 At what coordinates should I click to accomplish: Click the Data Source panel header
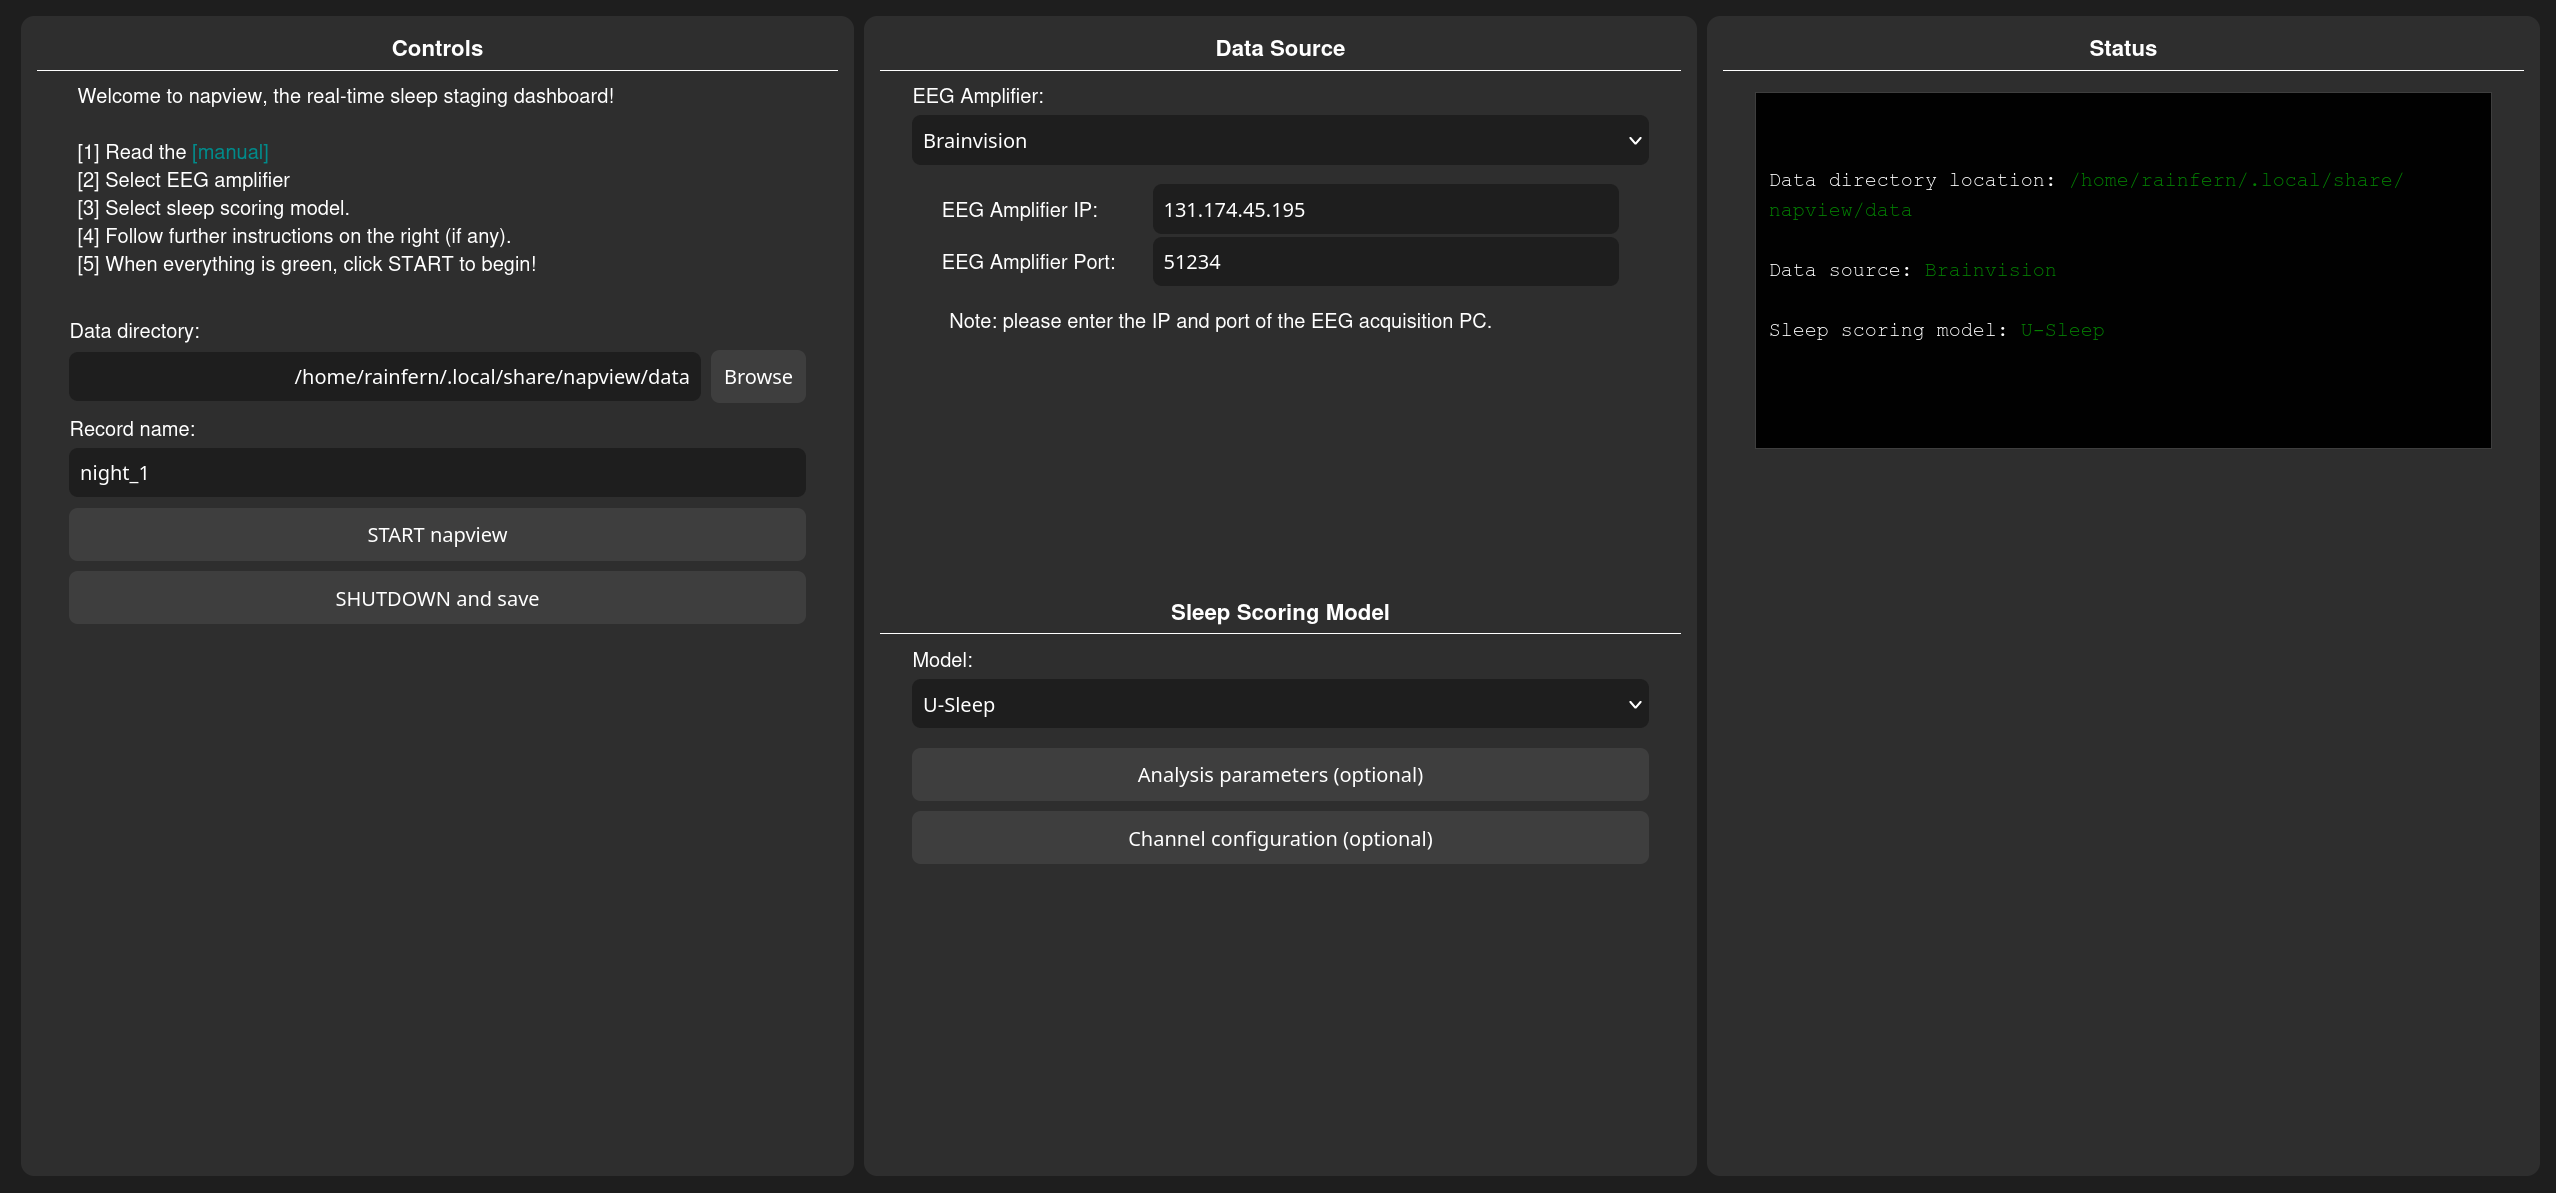point(1279,47)
